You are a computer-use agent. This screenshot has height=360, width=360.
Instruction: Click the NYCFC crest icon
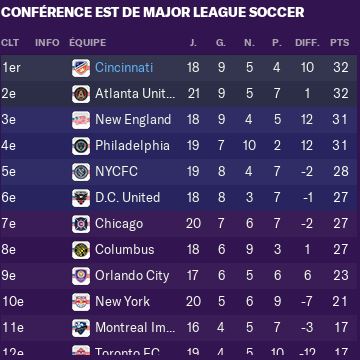(81, 172)
